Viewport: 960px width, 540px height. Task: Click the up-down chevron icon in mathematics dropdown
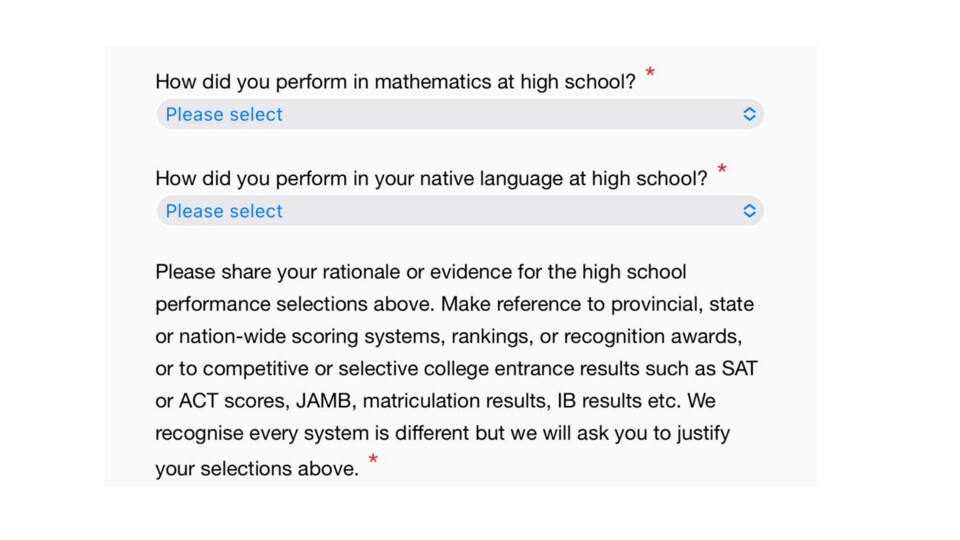749,114
